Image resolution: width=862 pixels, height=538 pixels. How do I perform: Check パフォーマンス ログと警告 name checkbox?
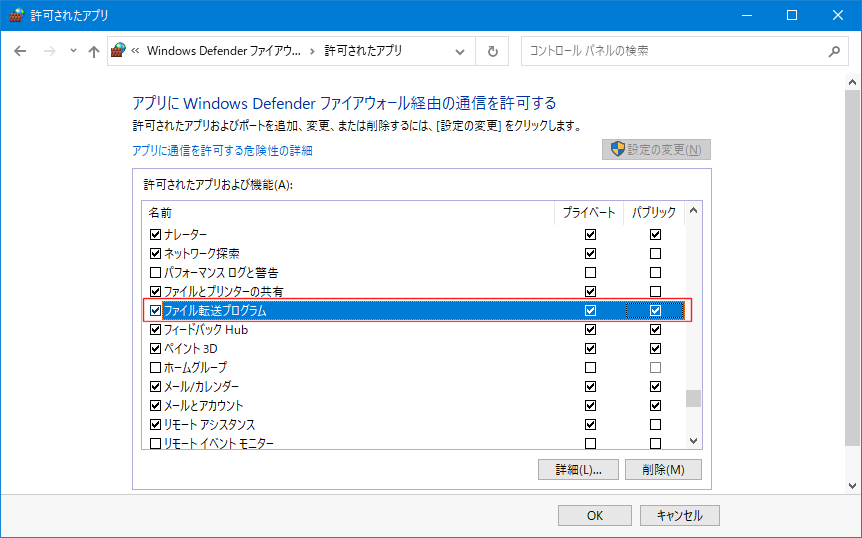(x=156, y=273)
